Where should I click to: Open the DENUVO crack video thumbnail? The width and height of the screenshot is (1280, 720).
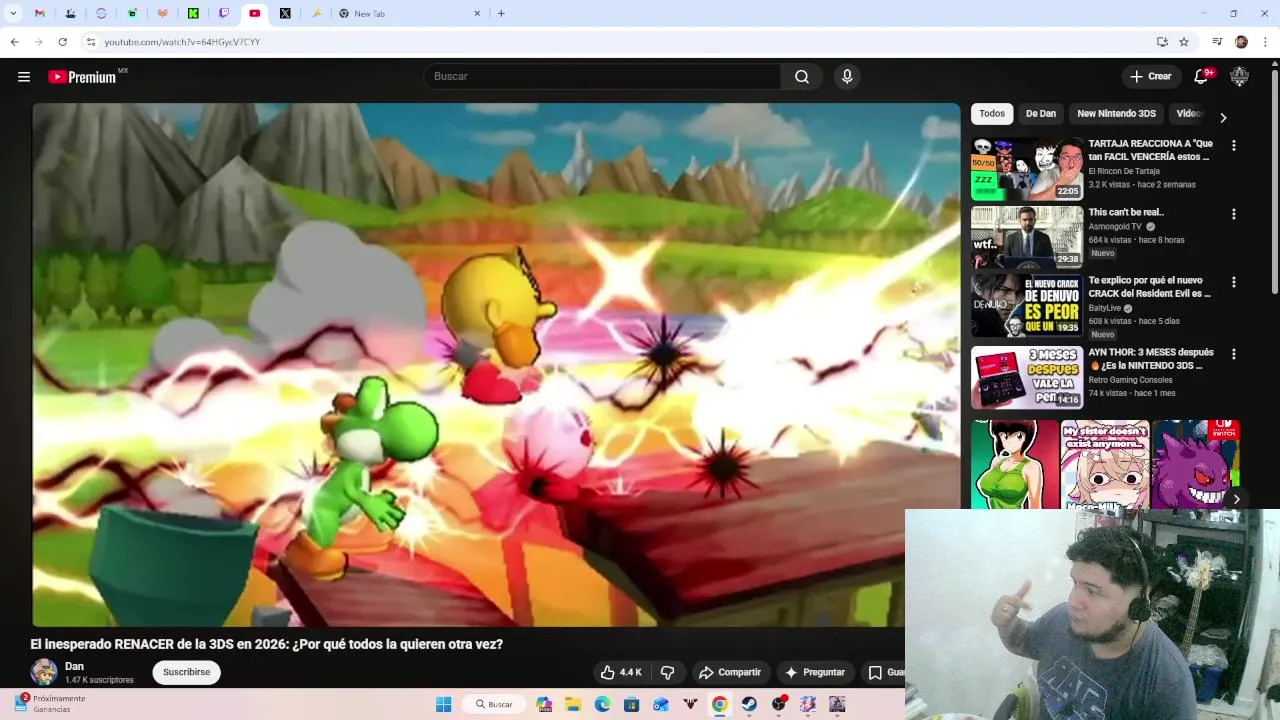(1027, 306)
